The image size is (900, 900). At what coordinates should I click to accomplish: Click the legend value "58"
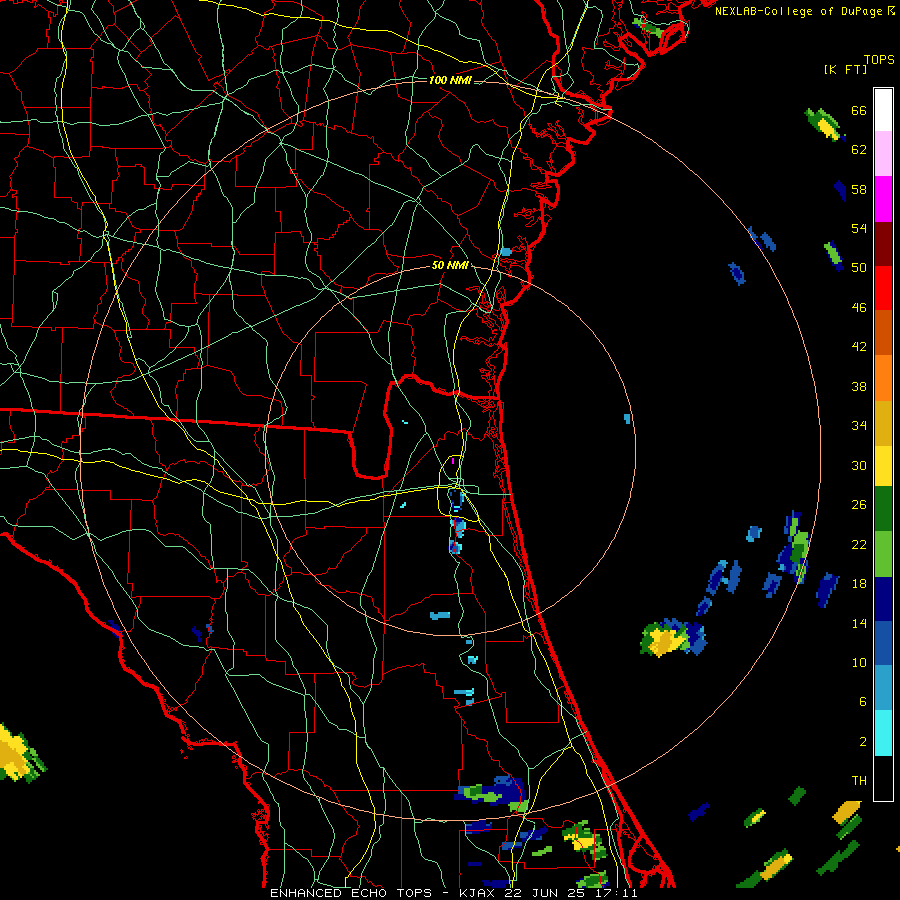point(859,189)
